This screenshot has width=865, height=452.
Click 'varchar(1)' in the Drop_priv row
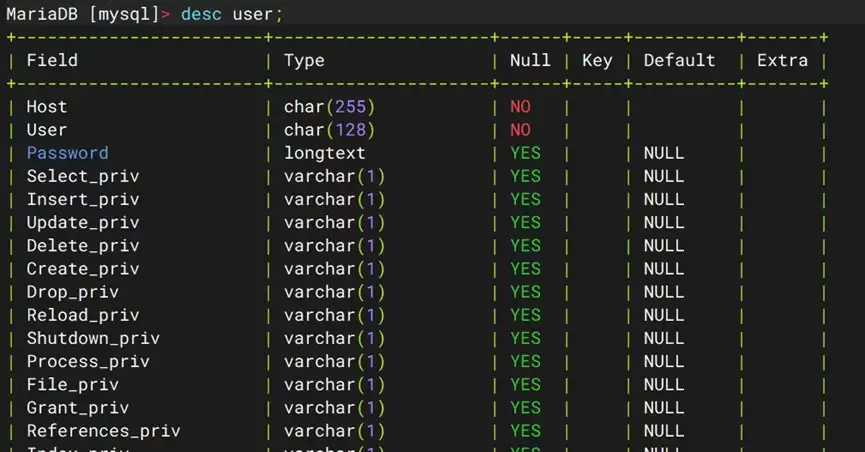tap(334, 292)
